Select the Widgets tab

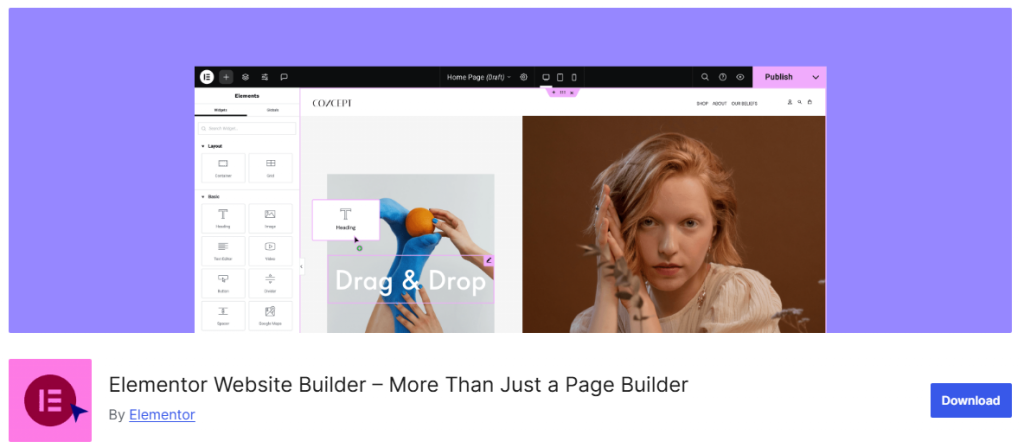pyautogui.click(x=221, y=110)
